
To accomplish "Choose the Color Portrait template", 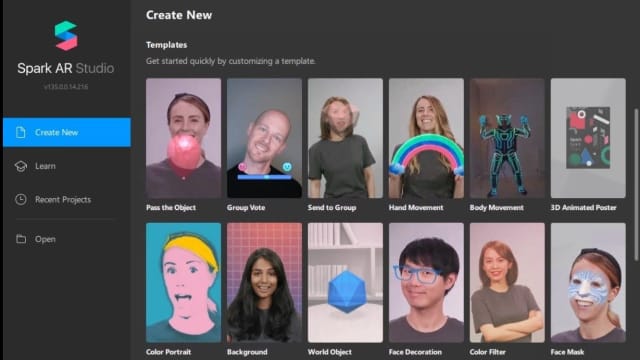I will 183,282.
